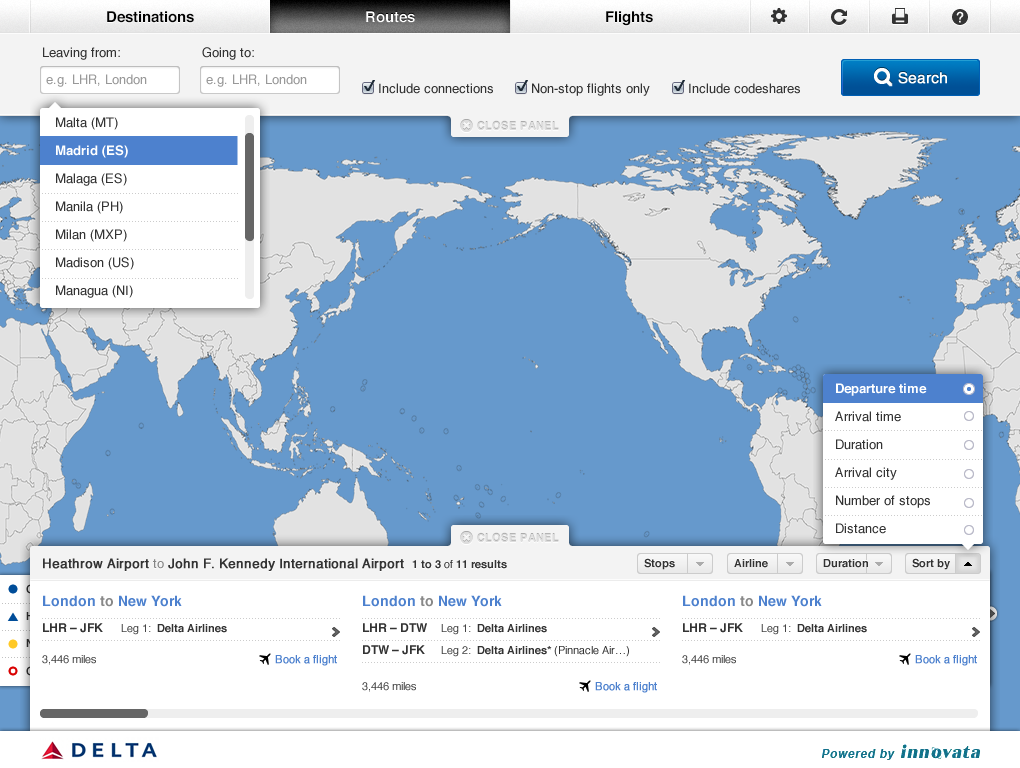
Task: Click Book a flight in first result
Action: pyautogui.click(x=306, y=659)
